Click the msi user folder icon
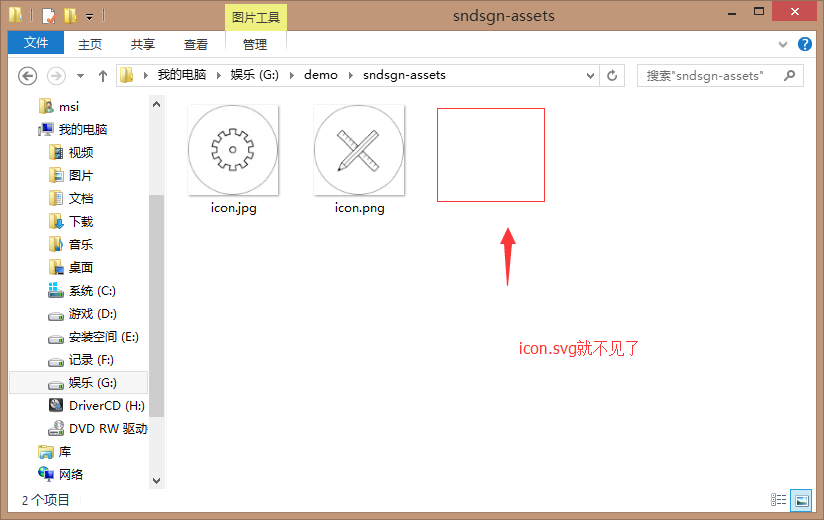Viewport: 824px width, 520px height. coord(46,107)
